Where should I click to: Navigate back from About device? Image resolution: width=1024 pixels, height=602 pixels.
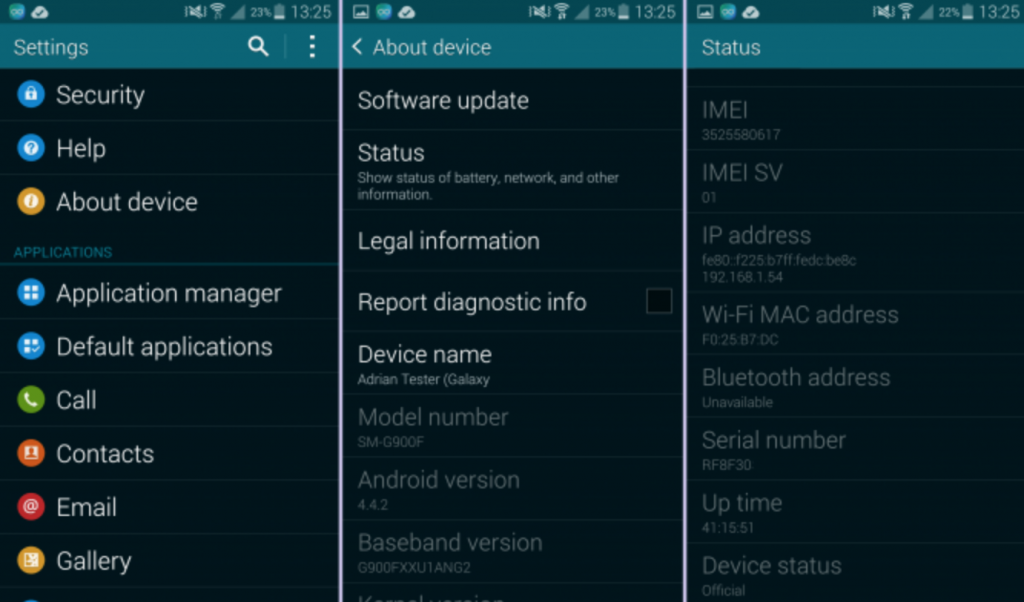click(359, 46)
